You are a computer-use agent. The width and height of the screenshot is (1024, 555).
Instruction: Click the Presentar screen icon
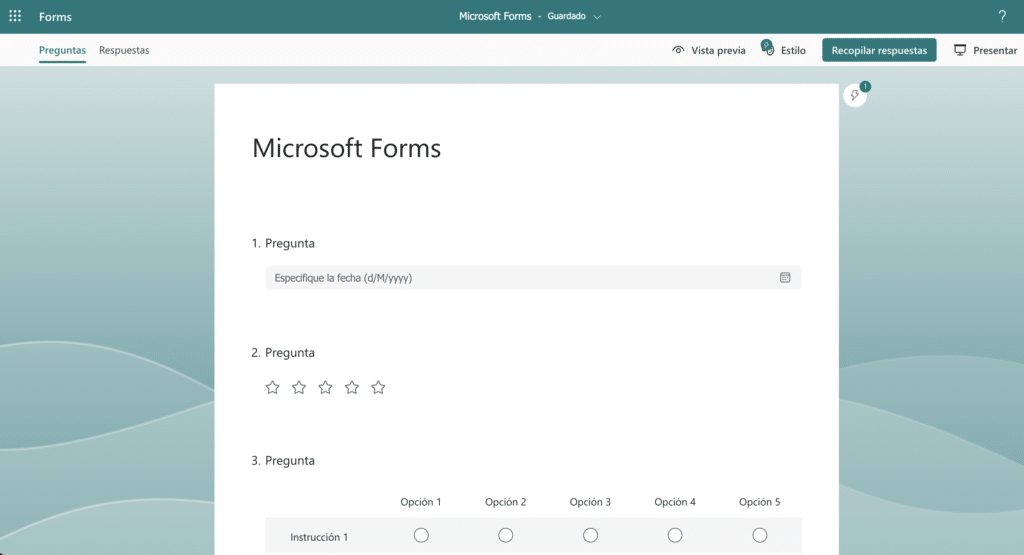pyautogui.click(x=959, y=50)
